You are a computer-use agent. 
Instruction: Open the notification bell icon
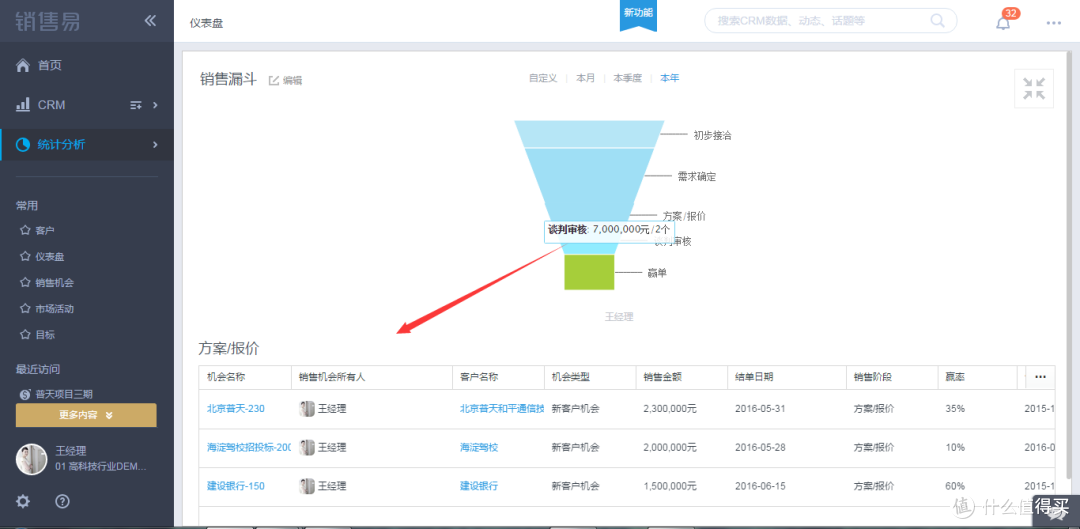point(1004,23)
